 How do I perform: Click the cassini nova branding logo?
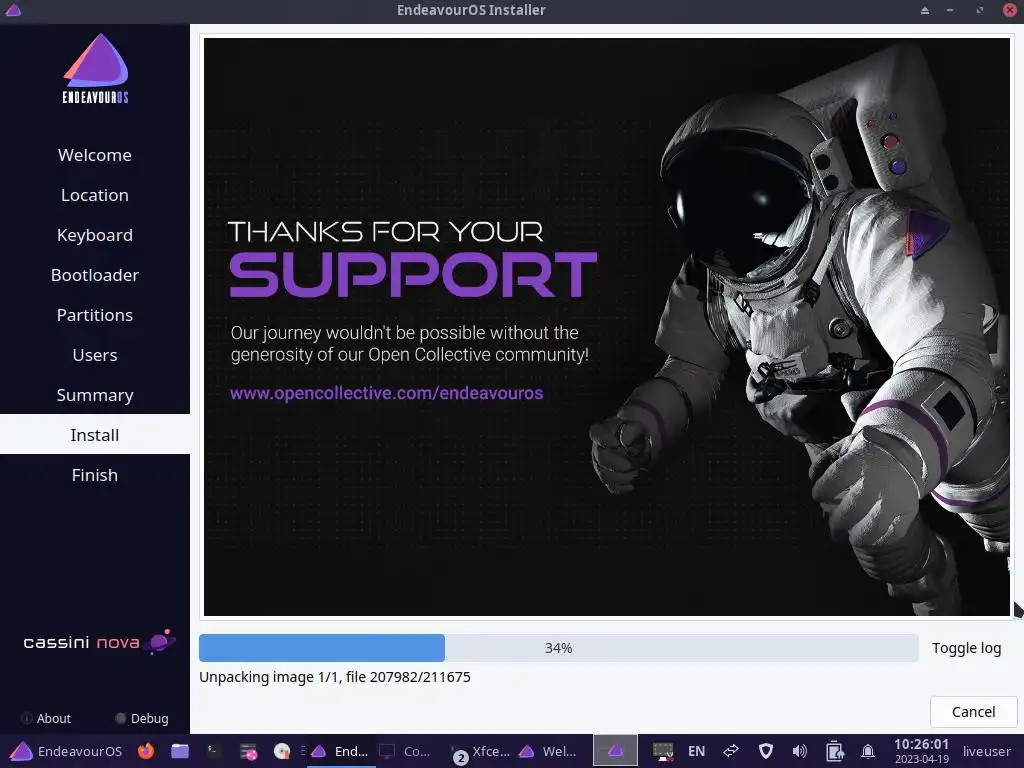pos(99,642)
